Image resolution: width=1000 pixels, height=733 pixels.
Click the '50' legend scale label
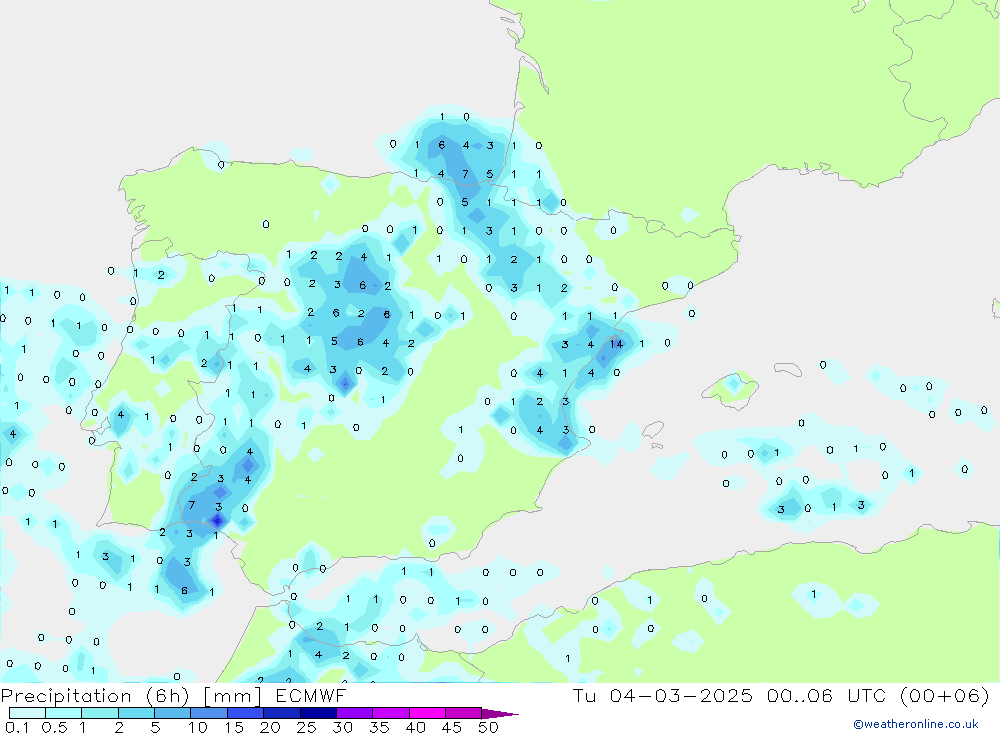click(489, 727)
